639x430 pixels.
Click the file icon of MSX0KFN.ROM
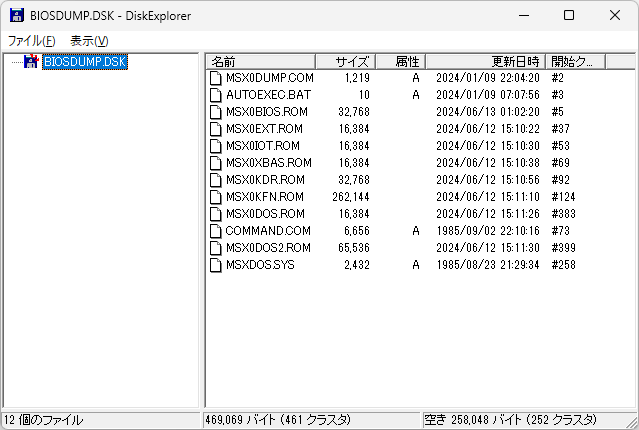pos(216,197)
